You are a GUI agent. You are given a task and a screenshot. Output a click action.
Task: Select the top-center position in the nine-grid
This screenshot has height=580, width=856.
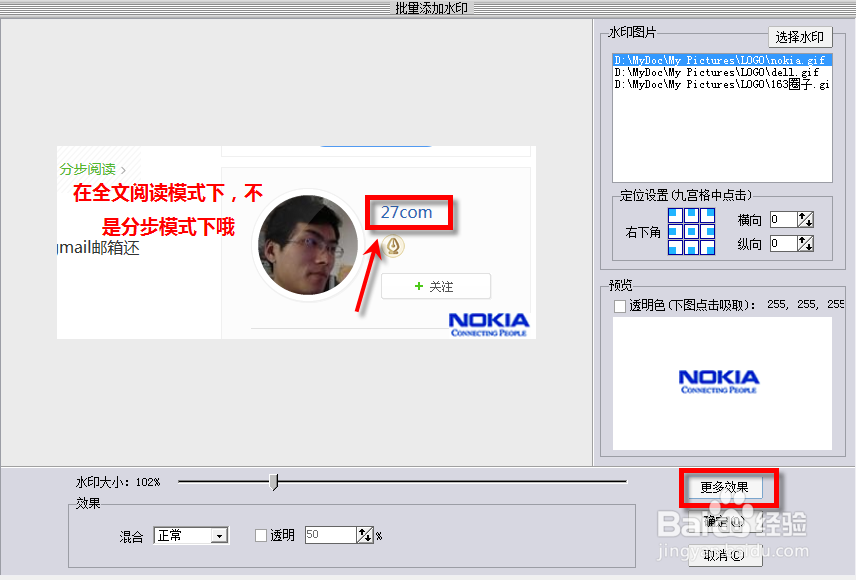click(691, 215)
